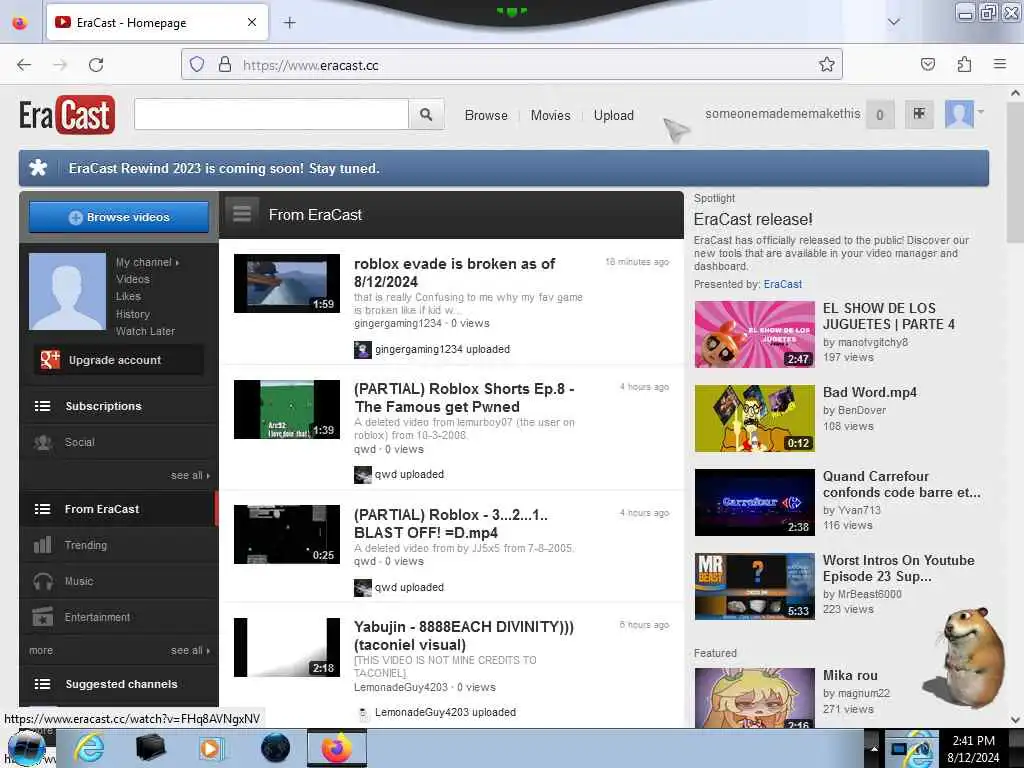
Task: Click see all under Social section
Action: point(190,475)
